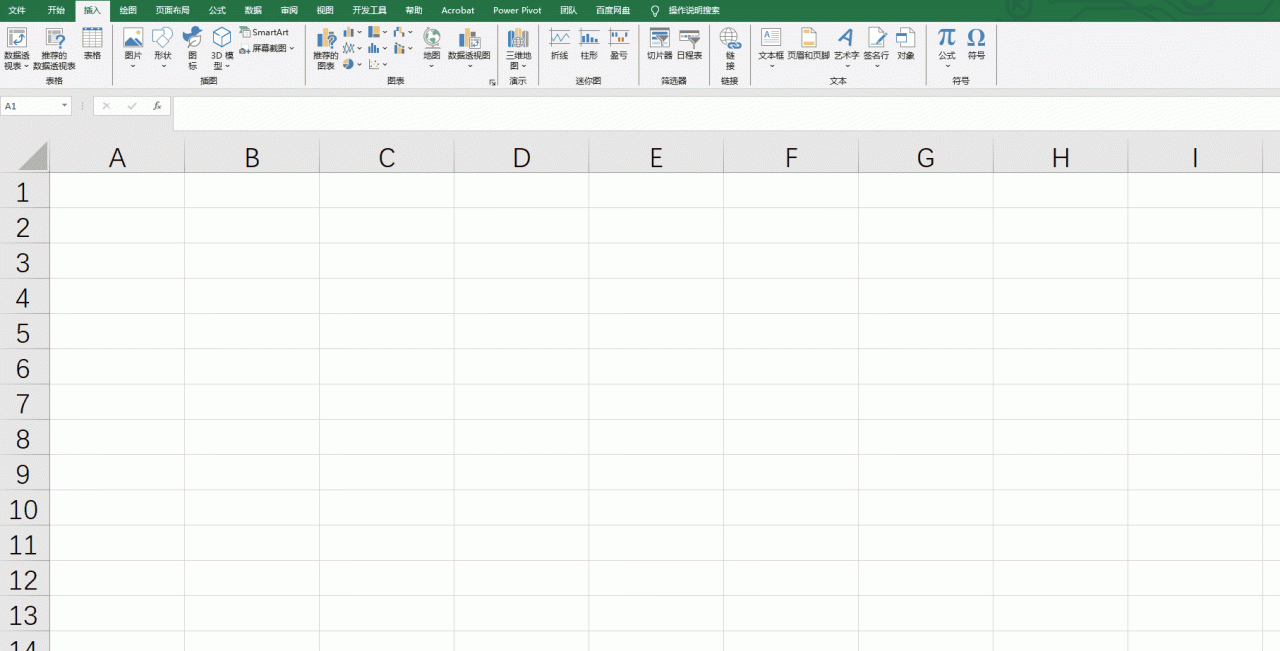The height and width of the screenshot is (651, 1280).
Task: Insert a SmartArt graphic
Action: pyautogui.click(x=264, y=32)
